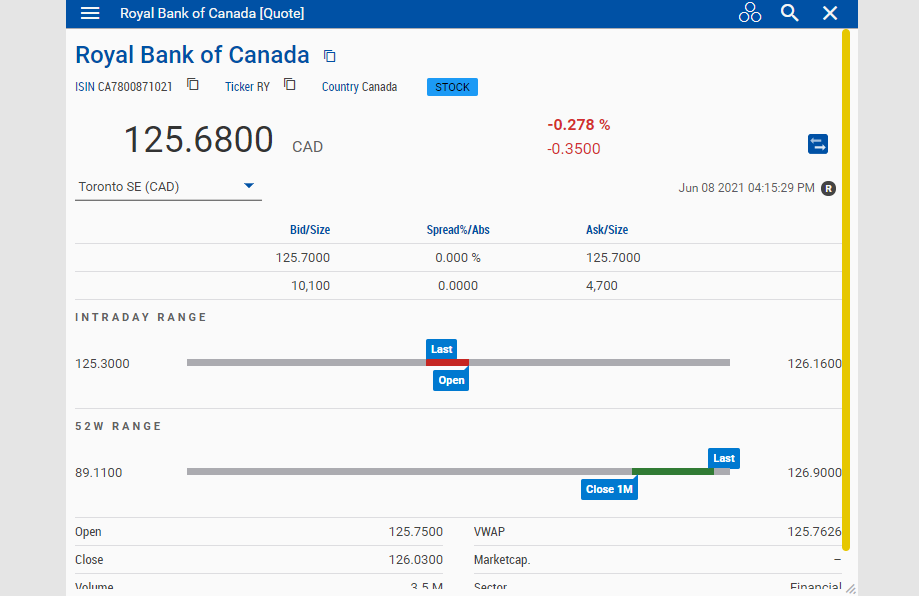The width and height of the screenshot is (919, 596).
Task: Click the intraday high 126.1600
Action: [814, 364]
